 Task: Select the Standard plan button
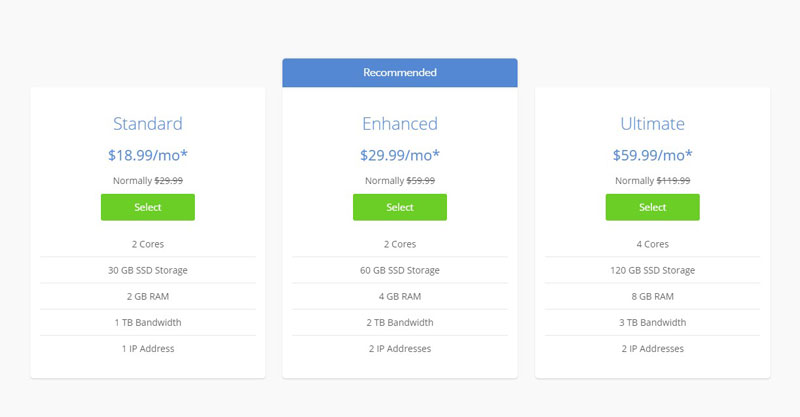pyautogui.click(x=147, y=207)
